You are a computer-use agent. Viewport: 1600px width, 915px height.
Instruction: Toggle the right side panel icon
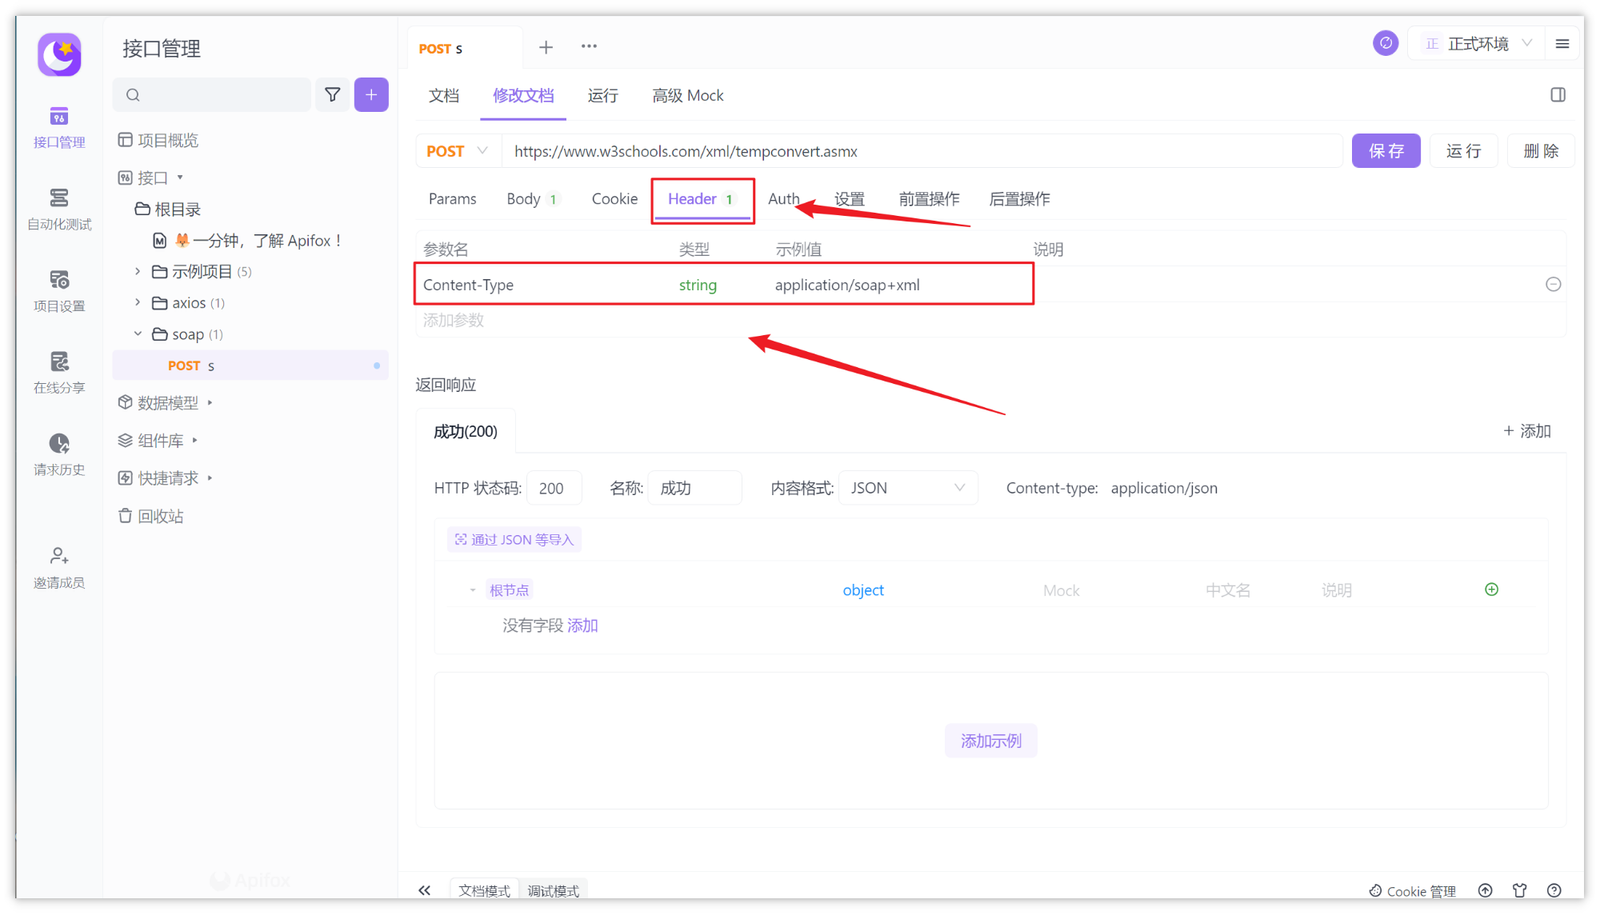[x=1557, y=95]
